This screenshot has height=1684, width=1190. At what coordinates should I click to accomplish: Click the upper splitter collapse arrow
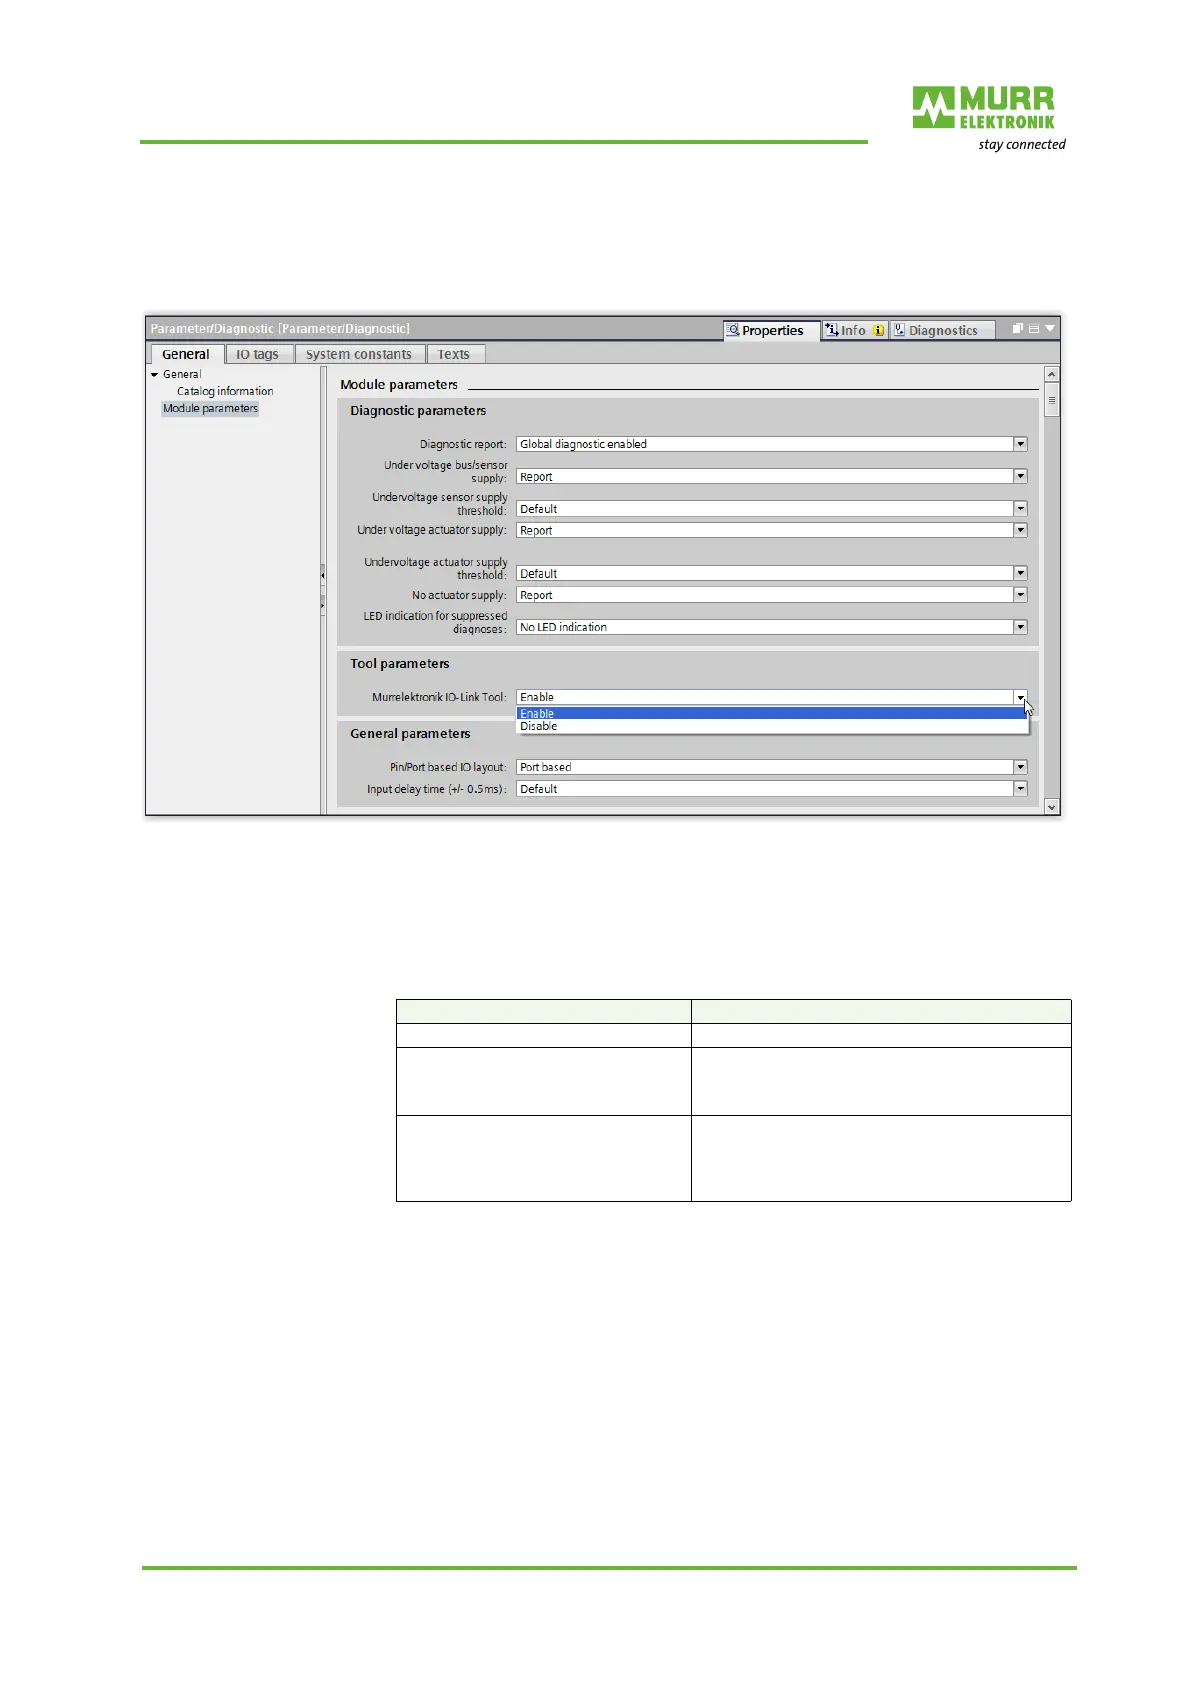(322, 575)
